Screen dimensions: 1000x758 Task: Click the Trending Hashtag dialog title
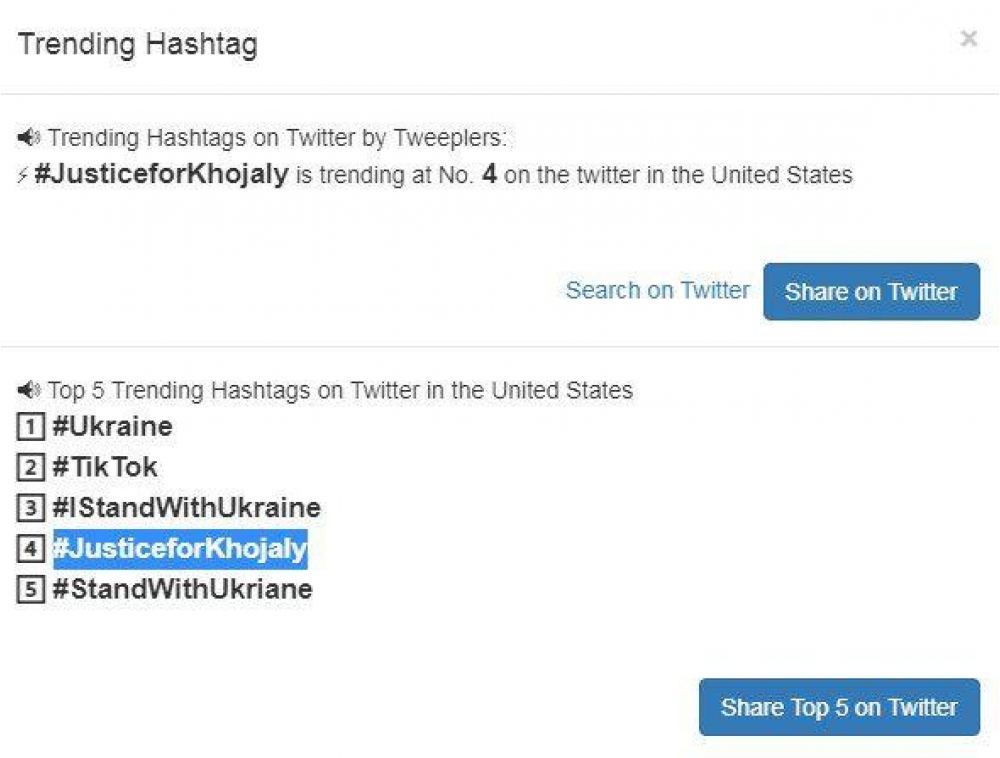pos(137,45)
